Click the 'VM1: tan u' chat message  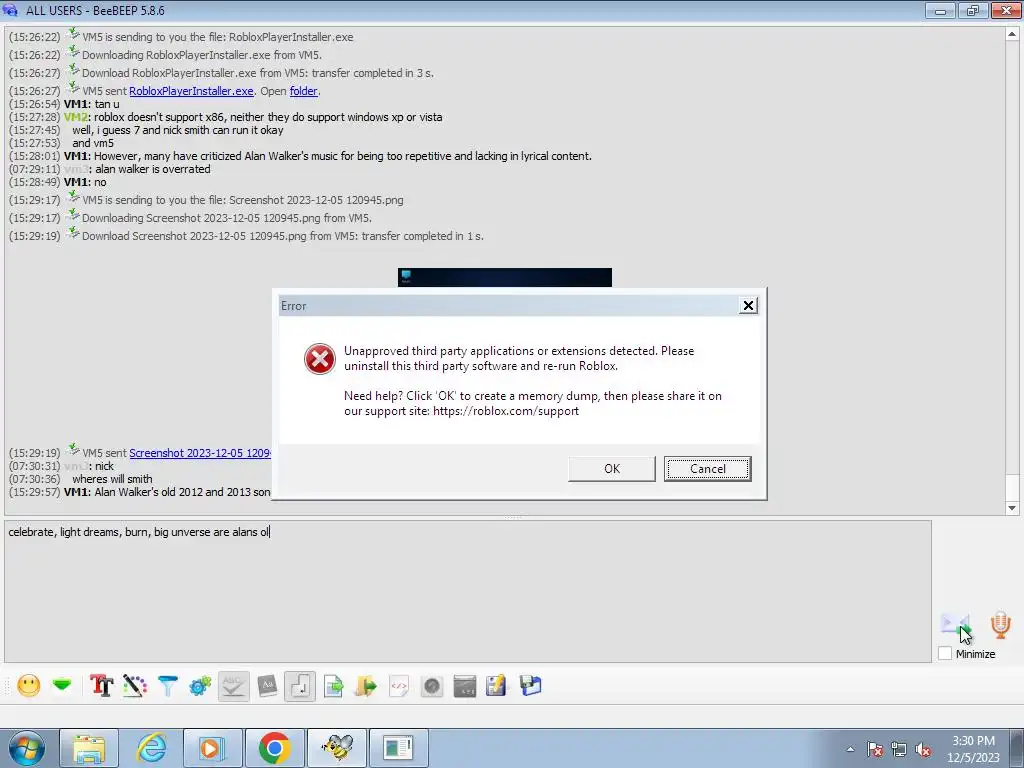coord(91,104)
